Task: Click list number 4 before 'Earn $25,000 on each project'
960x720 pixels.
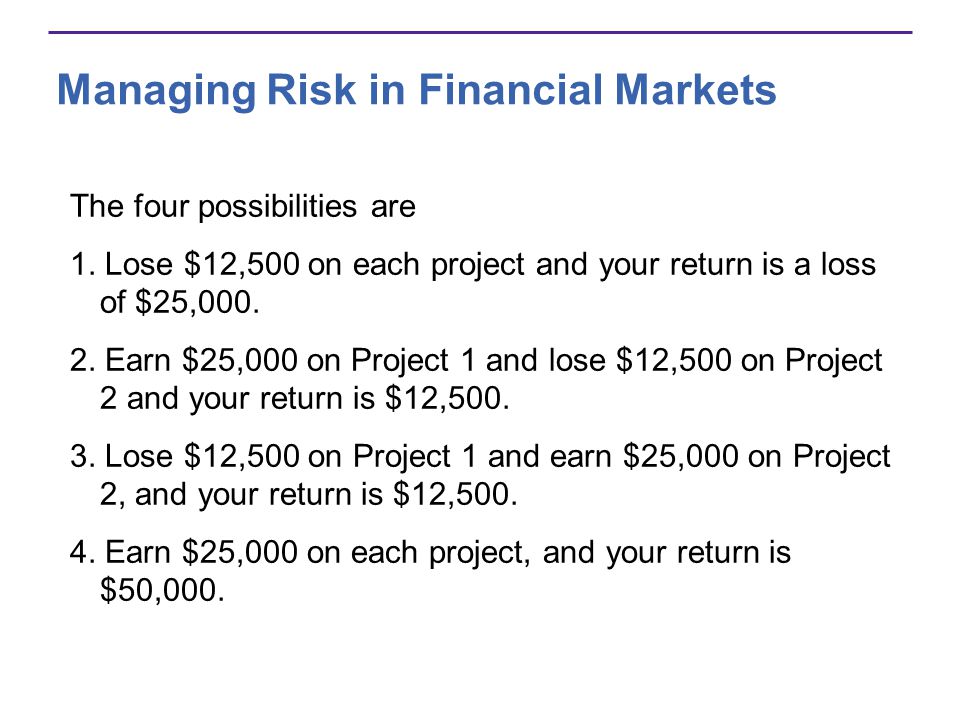Action: (82, 552)
